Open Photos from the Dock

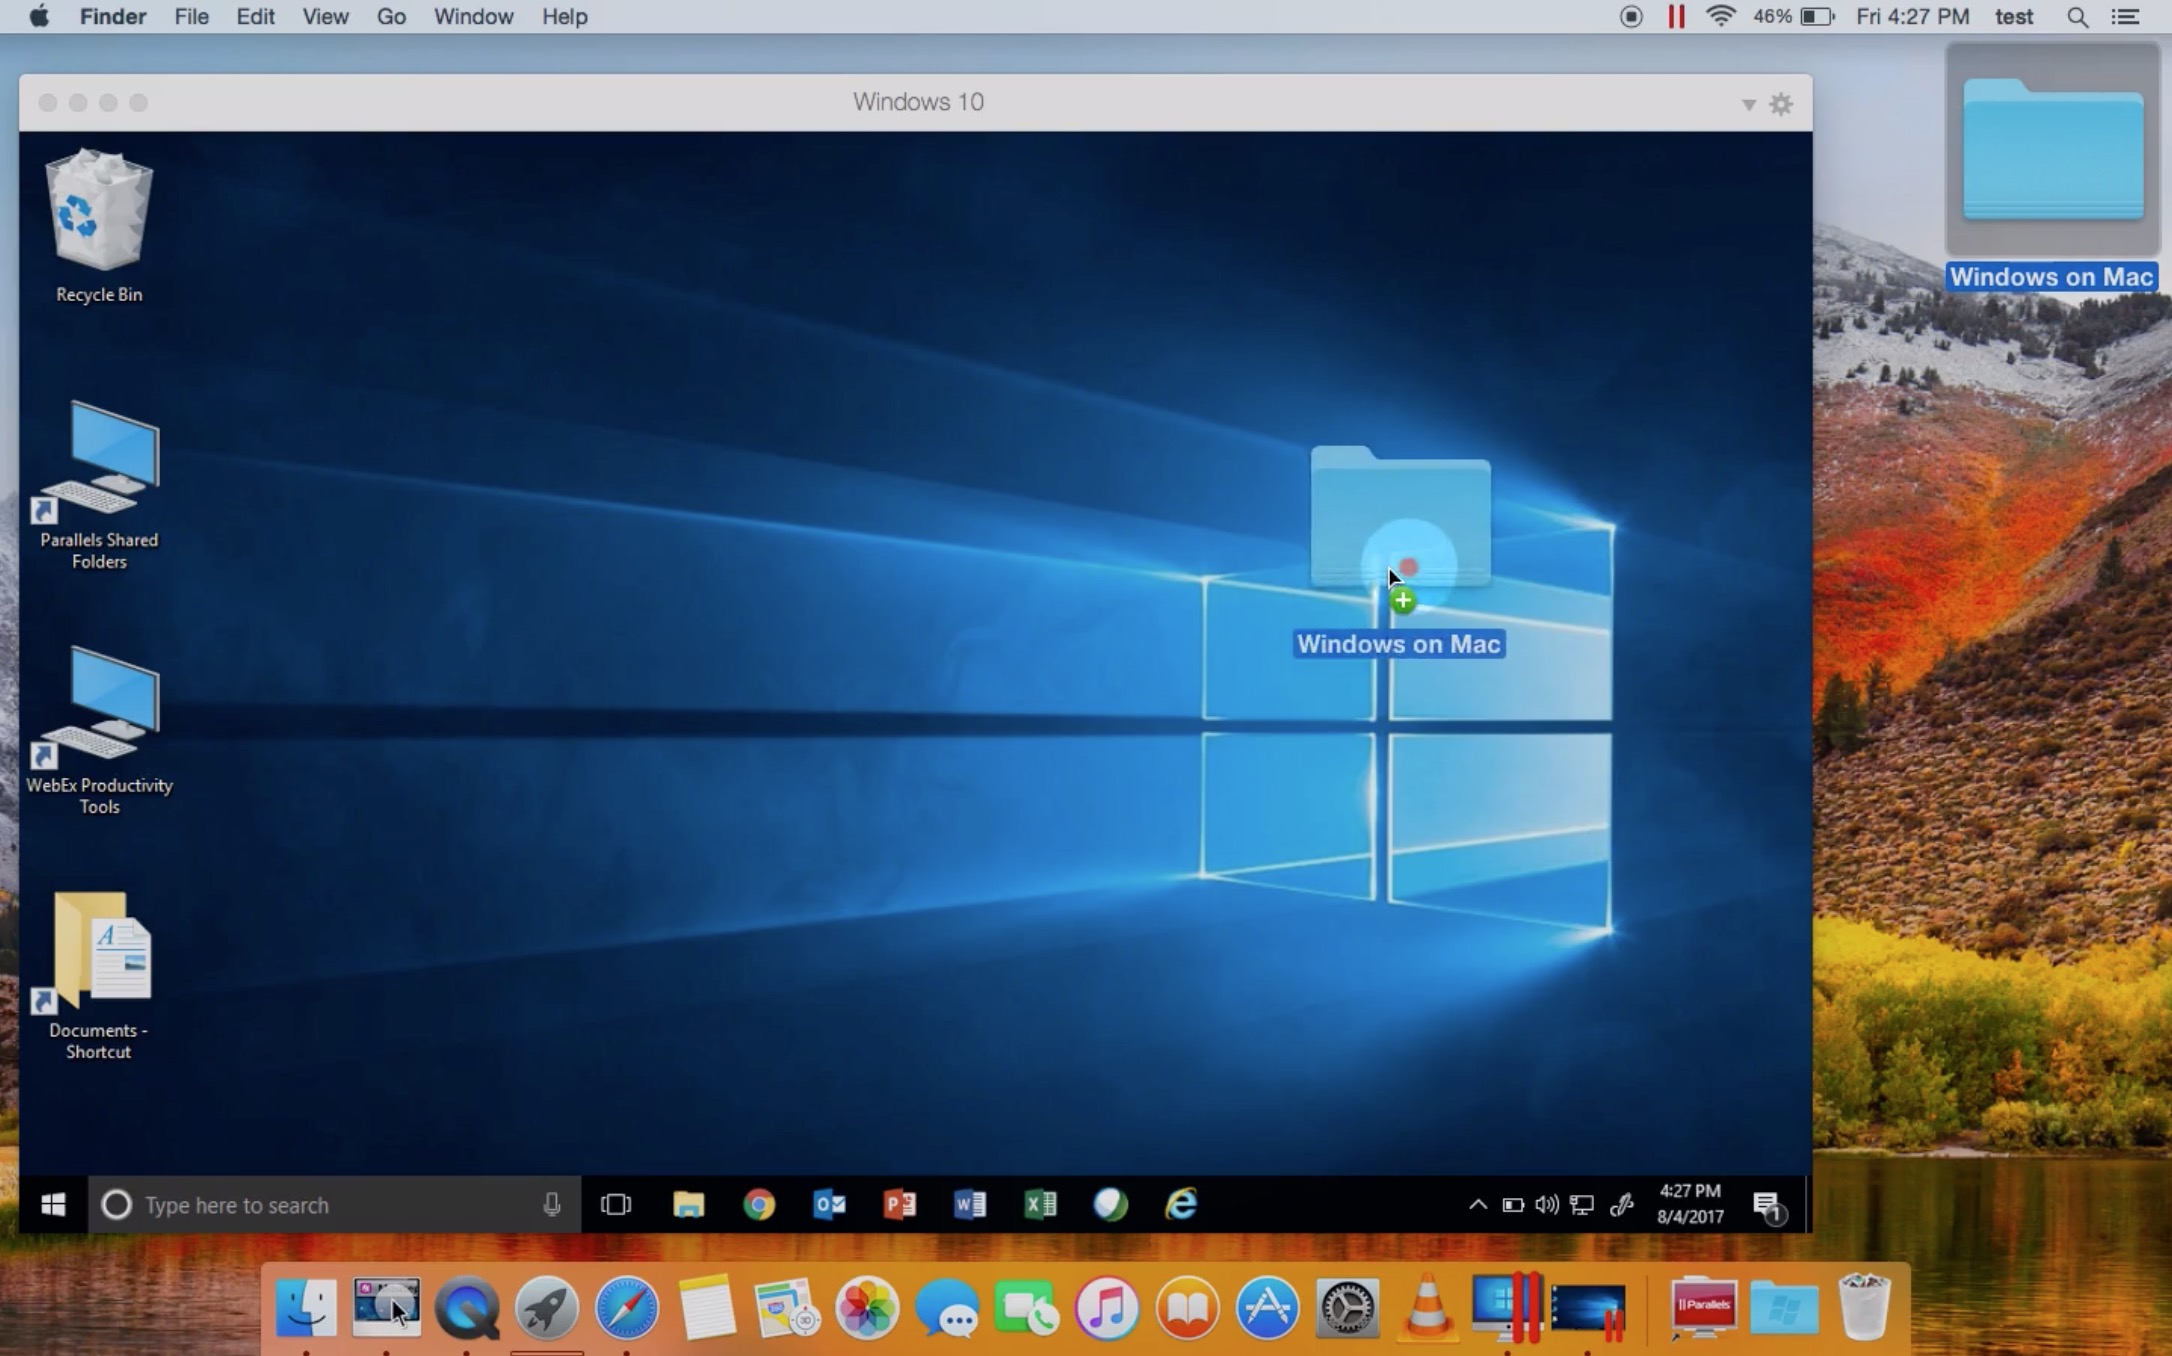(867, 1307)
